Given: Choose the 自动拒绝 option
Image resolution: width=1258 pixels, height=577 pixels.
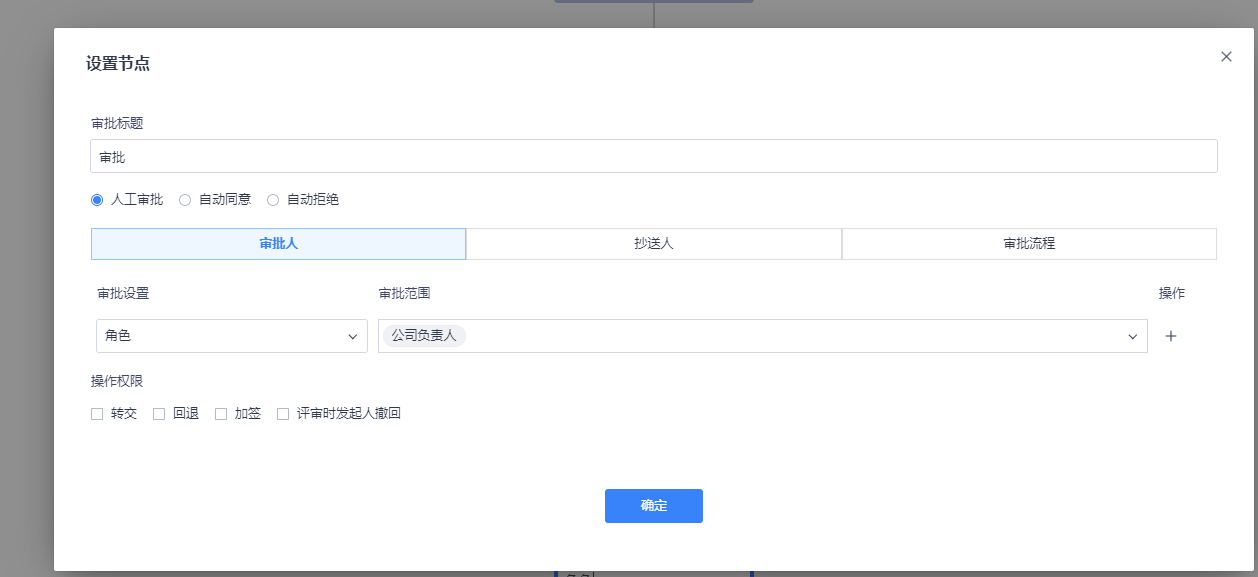Looking at the screenshot, I should pos(273,199).
